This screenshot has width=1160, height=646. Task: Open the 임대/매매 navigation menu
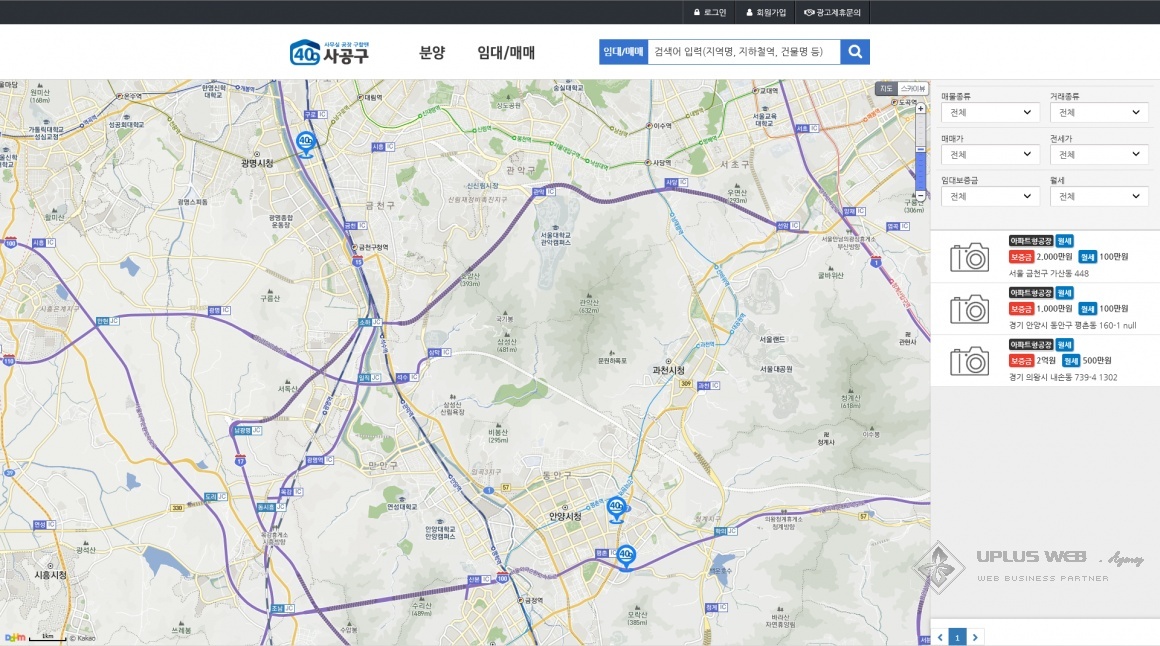(x=506, y=53)
